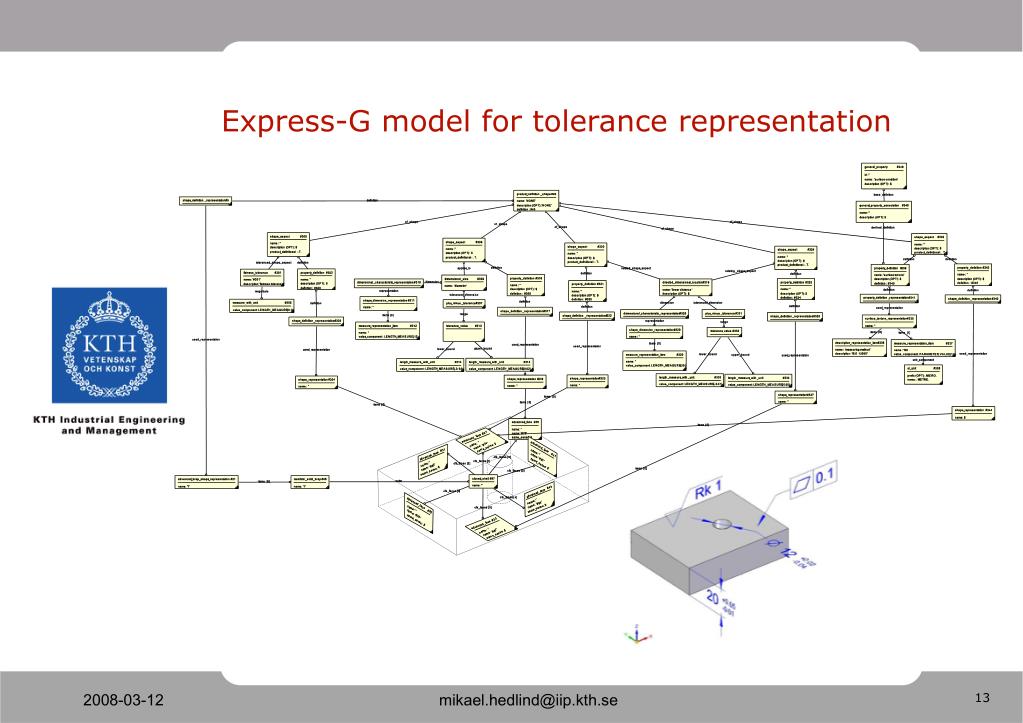Click the XYZ coordinate axes triad icon

[637, 634]
